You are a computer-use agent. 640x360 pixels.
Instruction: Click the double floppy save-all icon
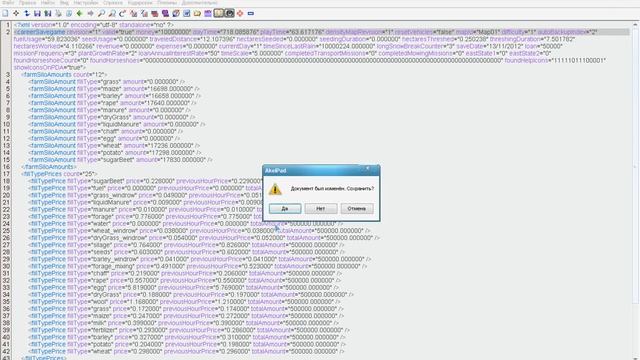coord(48,13)
